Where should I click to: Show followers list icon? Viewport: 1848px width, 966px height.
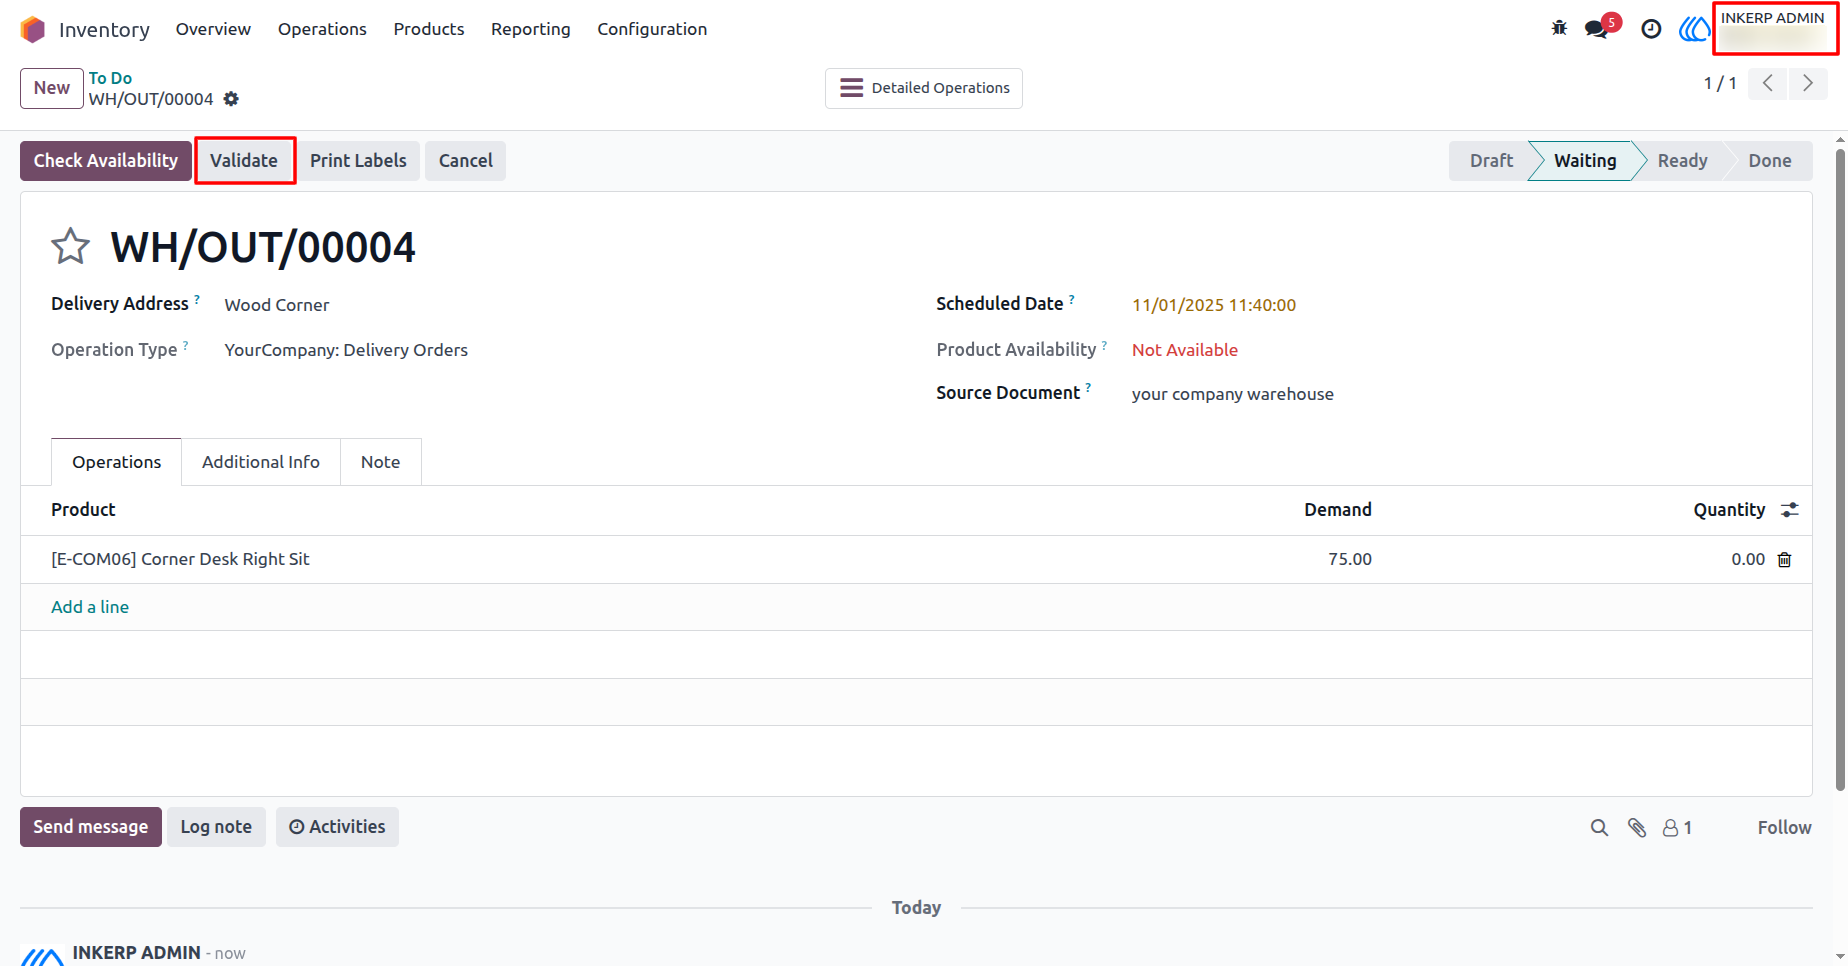click(x=1677, y=828)
